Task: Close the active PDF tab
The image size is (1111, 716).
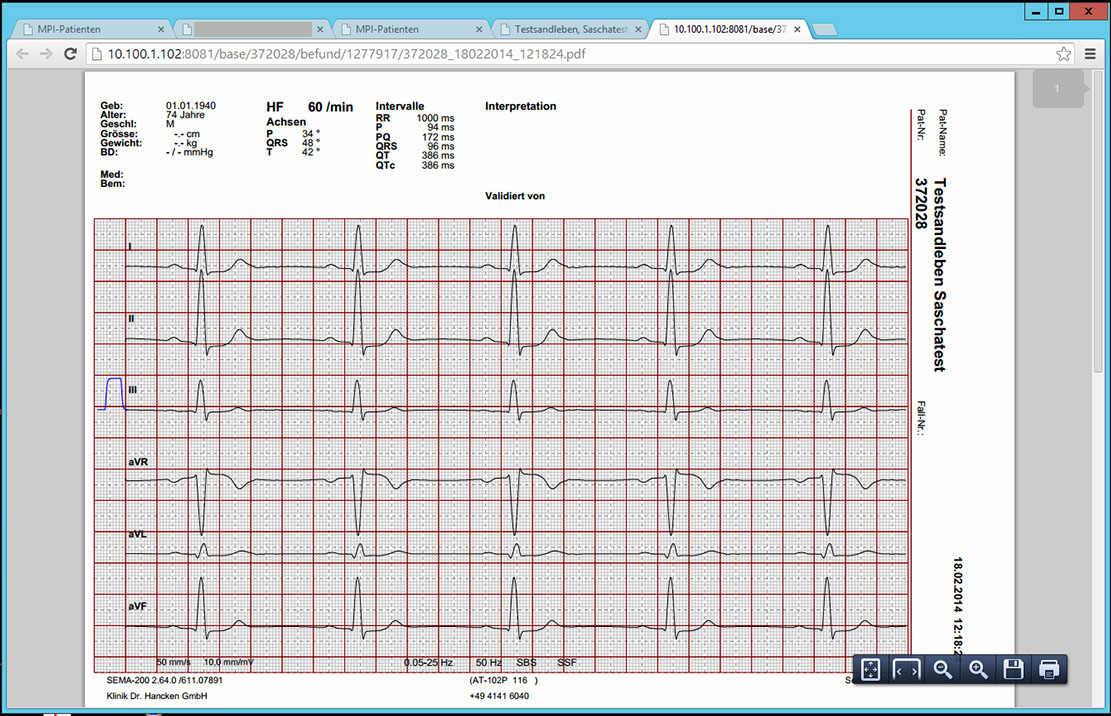Action: (795, 30)
